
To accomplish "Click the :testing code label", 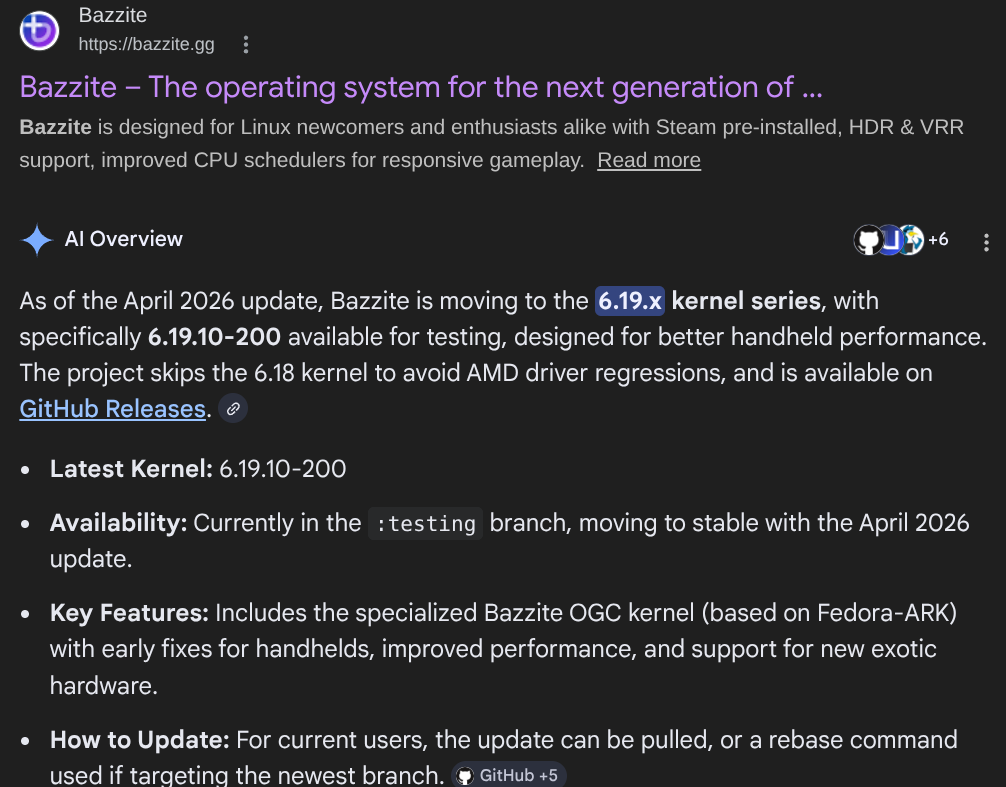I will tap(425, 523).
